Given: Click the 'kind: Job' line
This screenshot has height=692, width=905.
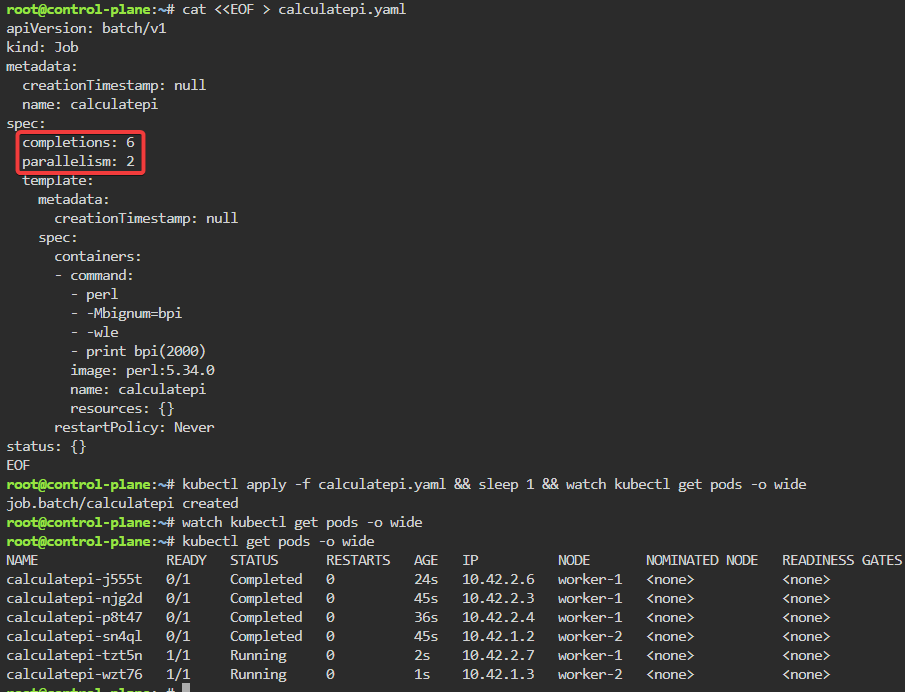Looking at the screenshot, I should (42, 48).
